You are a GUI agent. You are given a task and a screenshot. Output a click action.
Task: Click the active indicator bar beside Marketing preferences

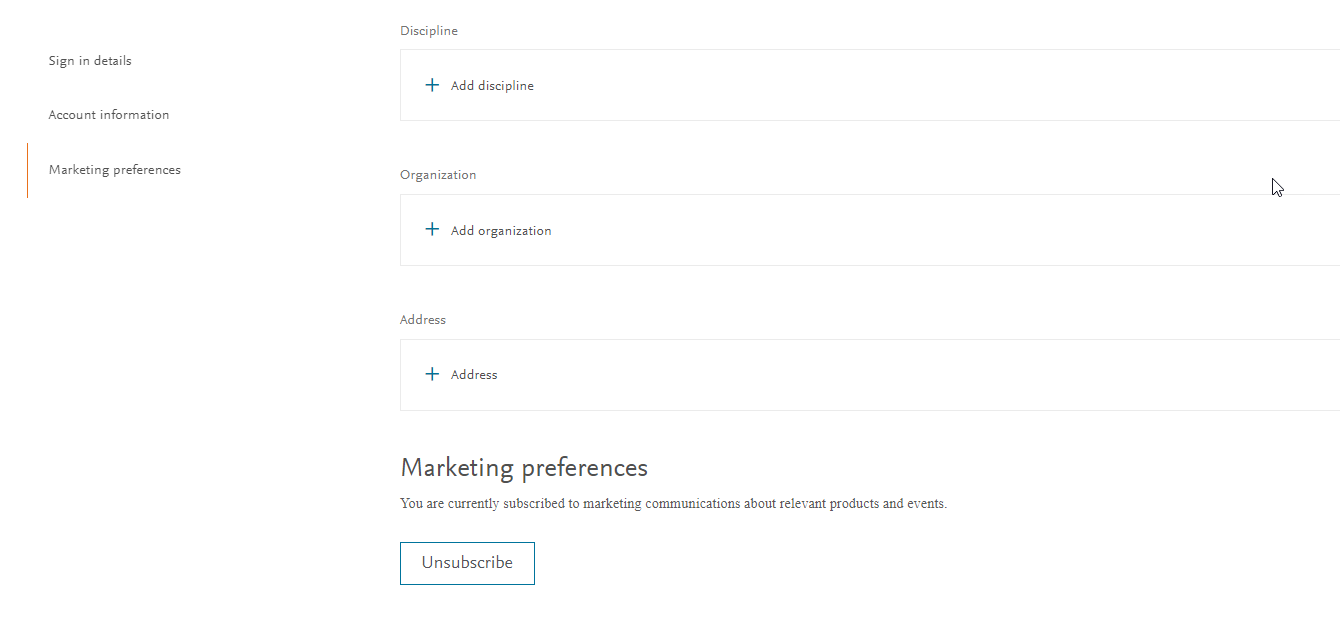[x=28, y=170]
